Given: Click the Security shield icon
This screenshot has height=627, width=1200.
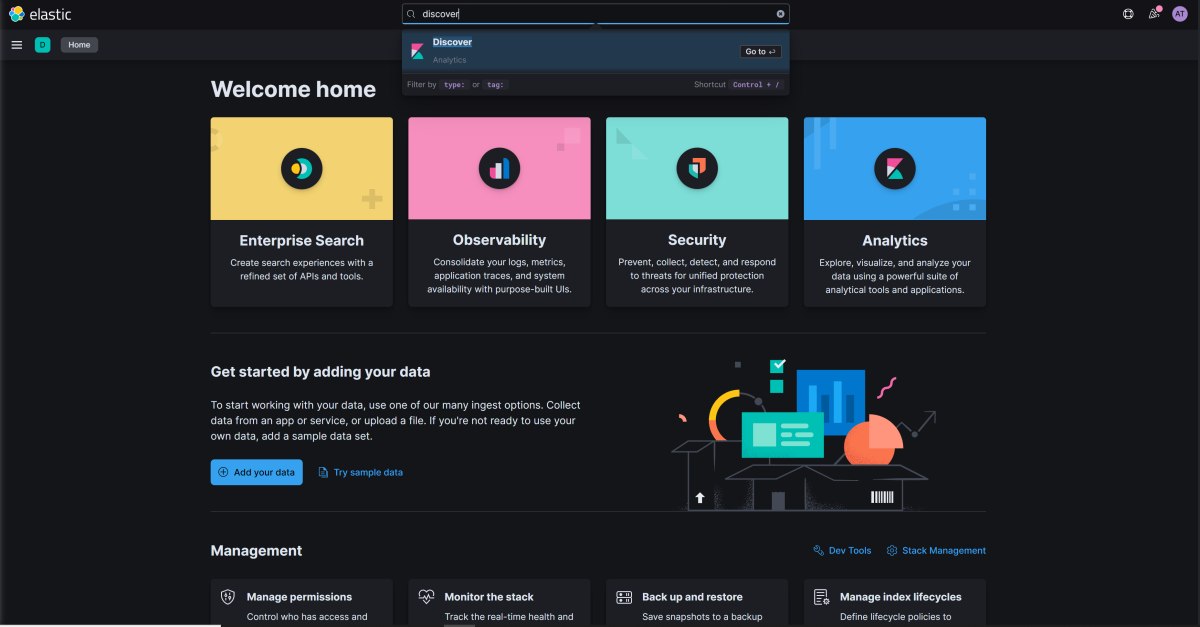Looking at the screenshot, I should [x=697, y=168].
